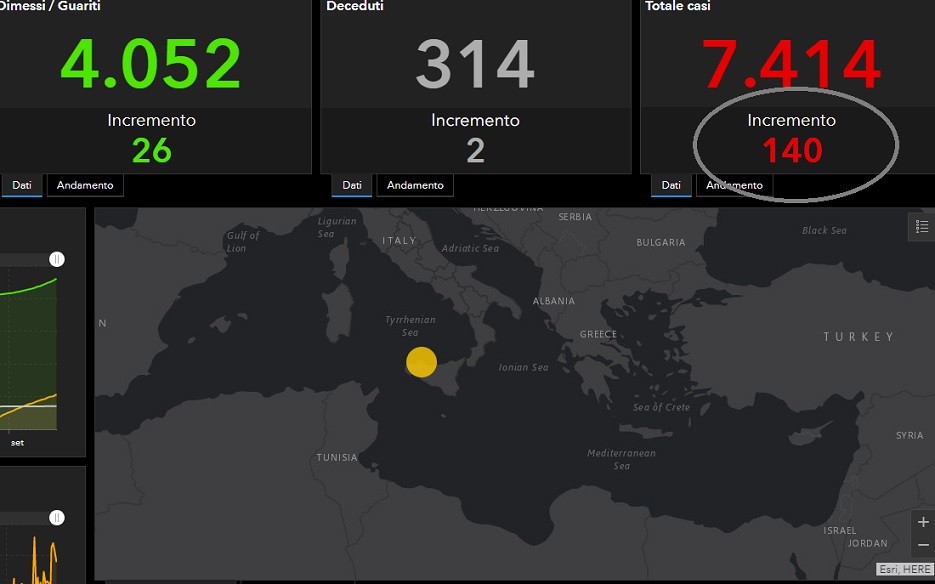Show Andamento tab under Totale casi
Screen dimensions: 935x584
734,185
